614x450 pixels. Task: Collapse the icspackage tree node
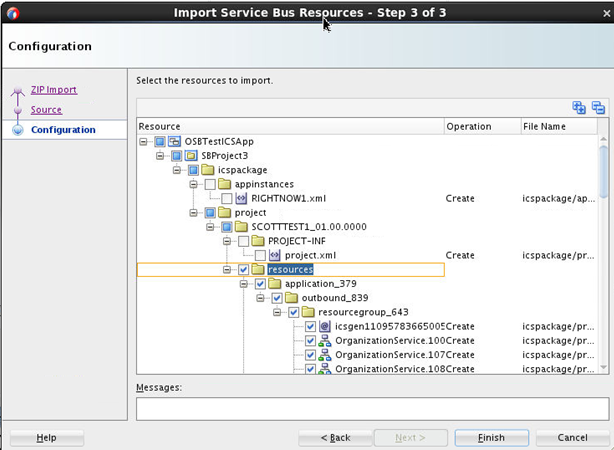click(x=178, y=170)
